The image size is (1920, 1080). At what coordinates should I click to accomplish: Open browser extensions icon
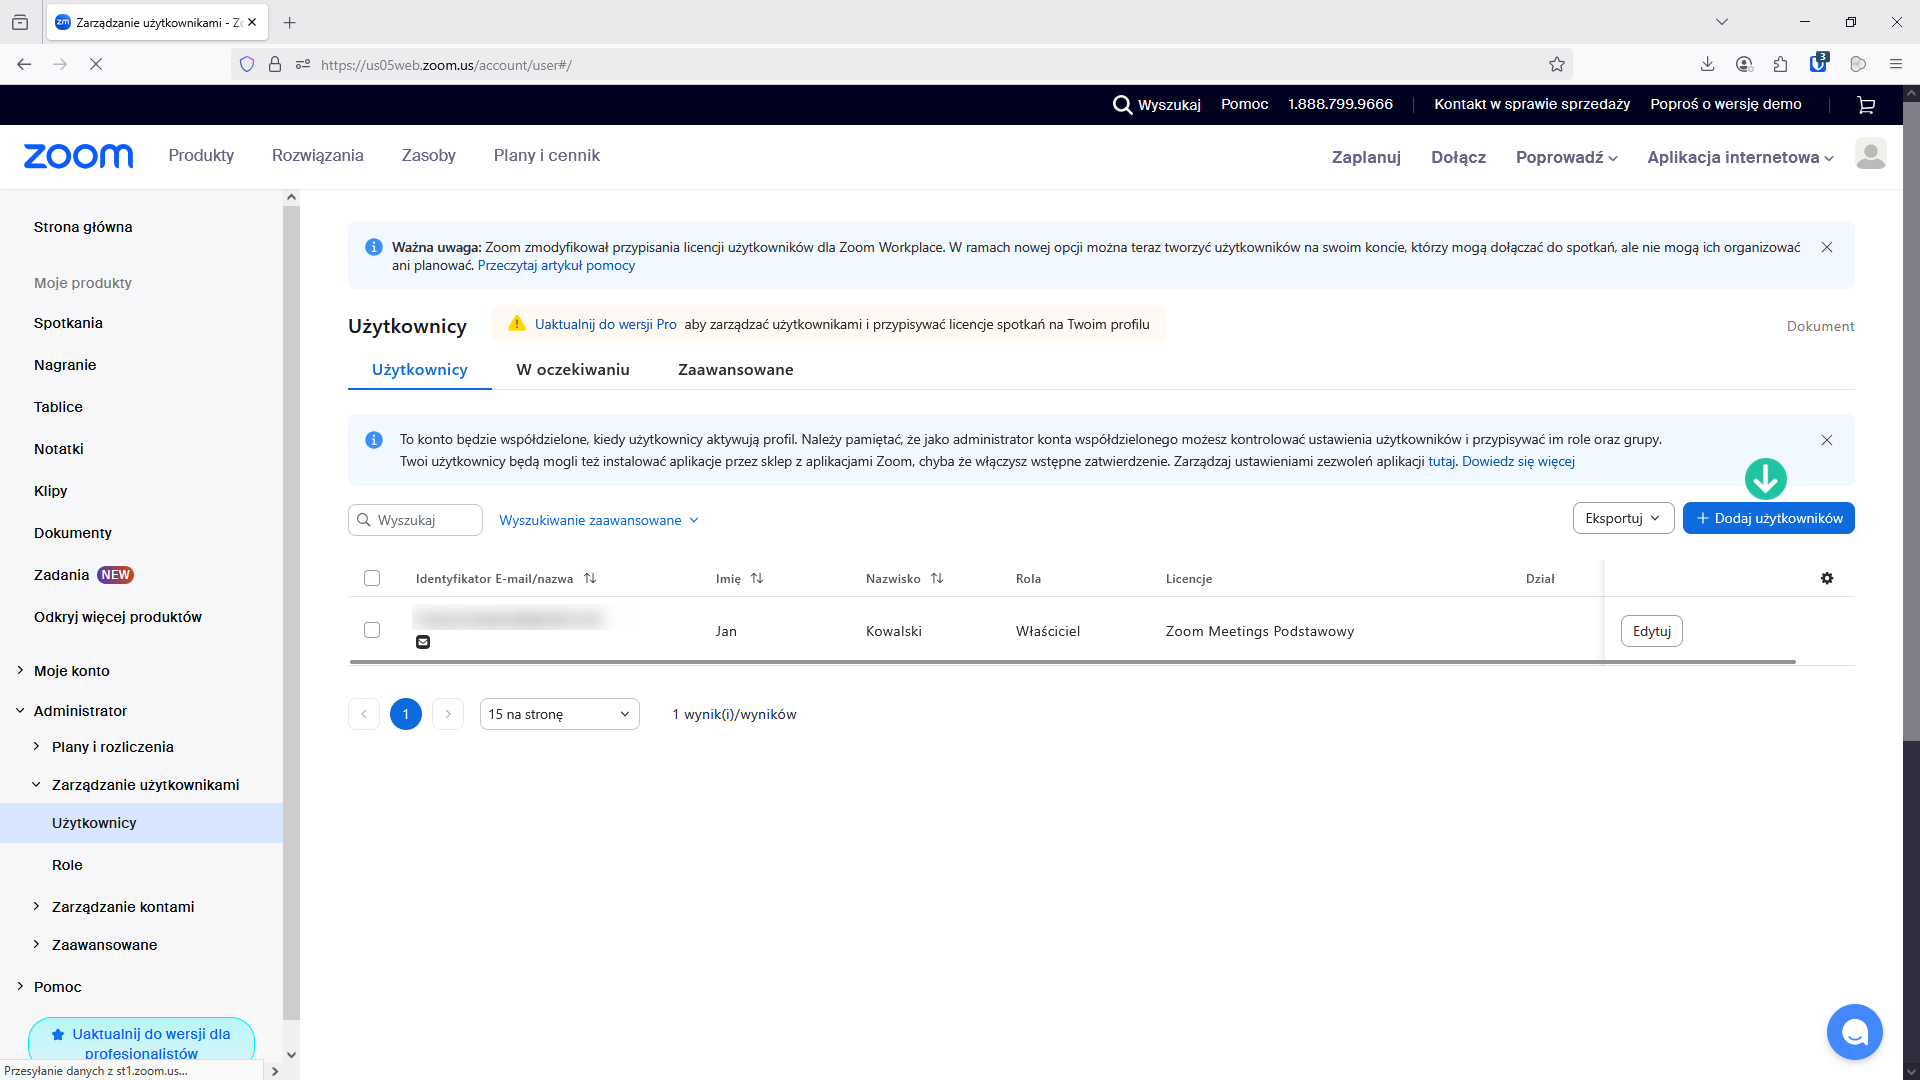point(1781,64)
